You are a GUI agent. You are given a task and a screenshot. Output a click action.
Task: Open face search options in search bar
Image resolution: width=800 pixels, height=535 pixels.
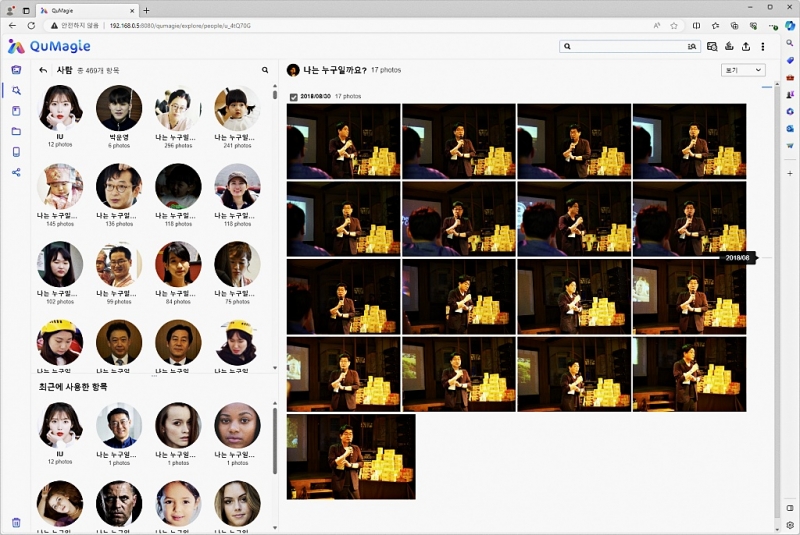[x=691, y=46]
